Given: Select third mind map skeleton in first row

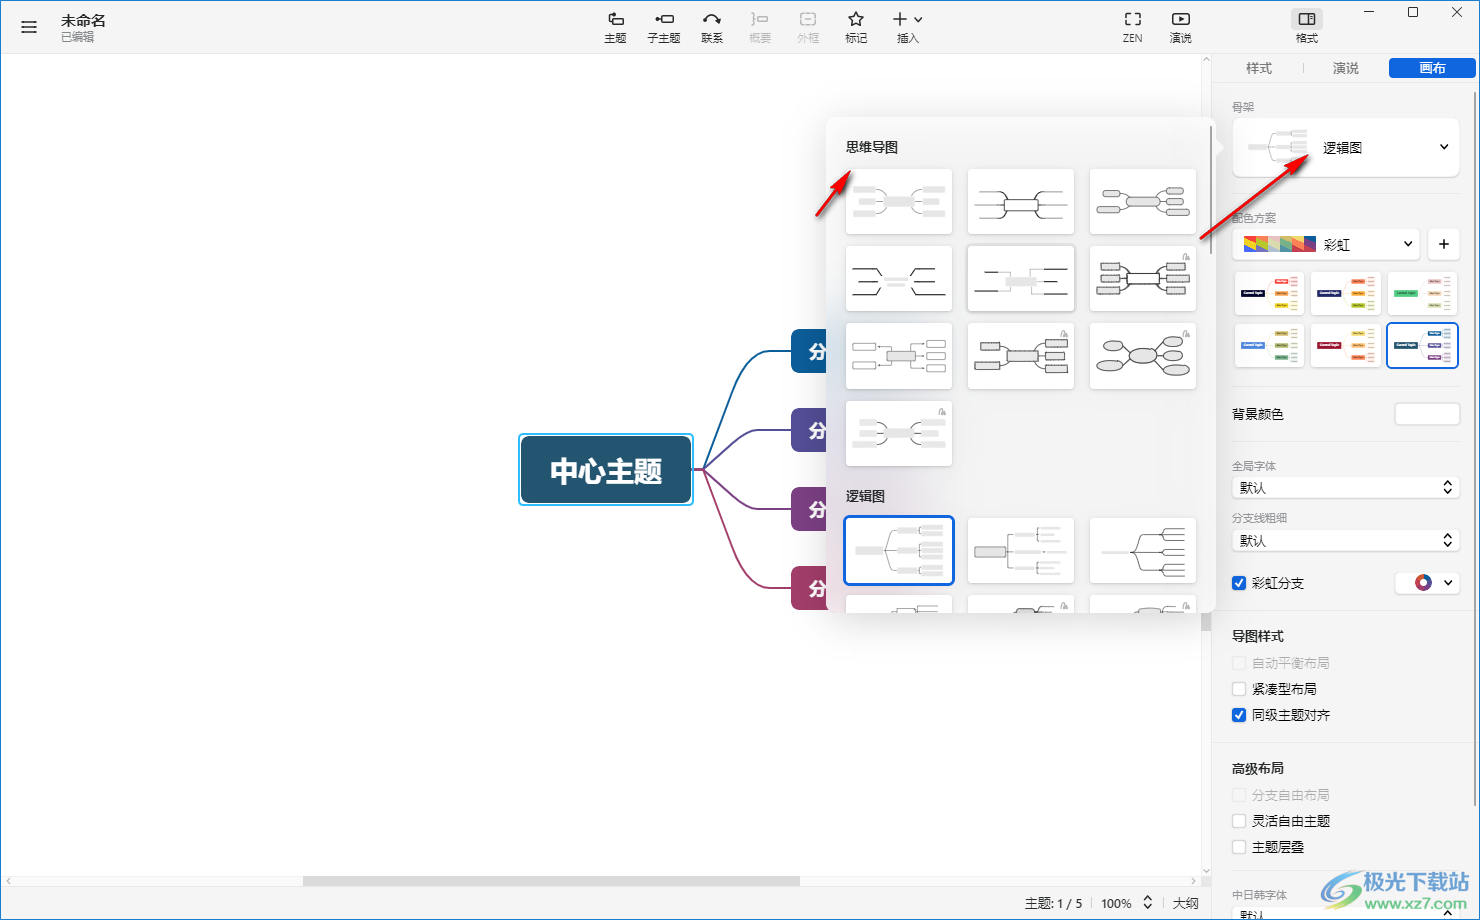Looking at the screenshot, I should 1143,201.
